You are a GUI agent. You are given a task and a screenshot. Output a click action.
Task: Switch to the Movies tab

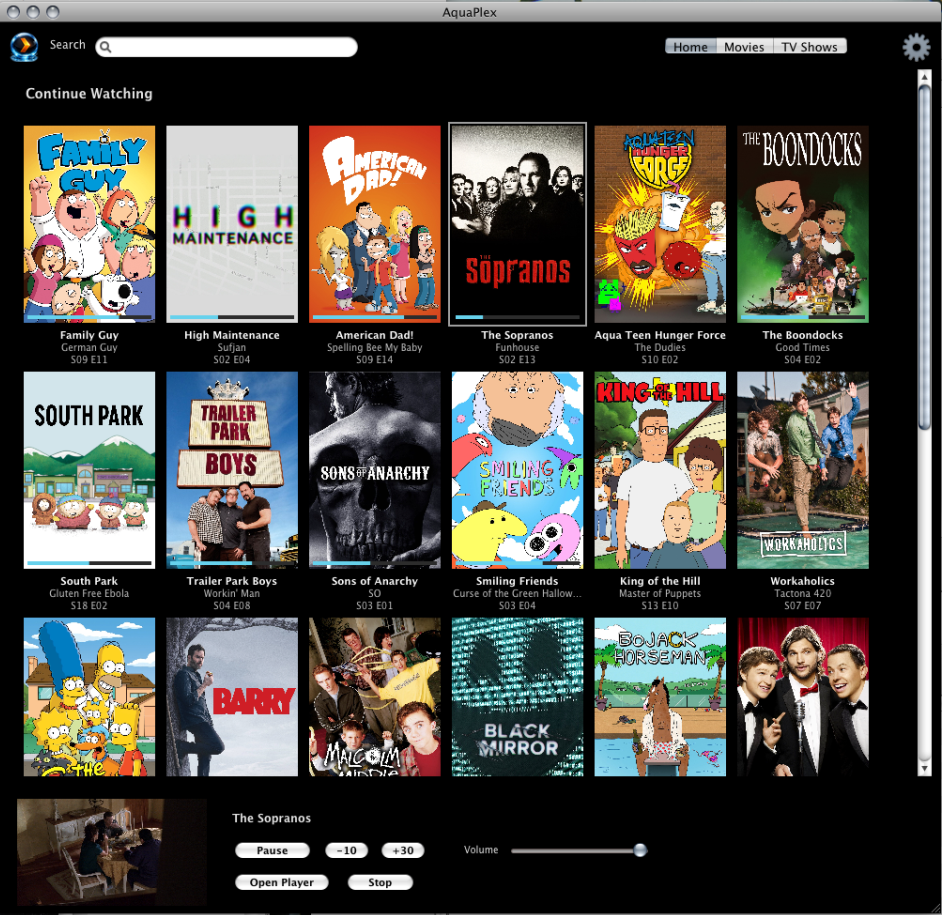coord(744,47)
